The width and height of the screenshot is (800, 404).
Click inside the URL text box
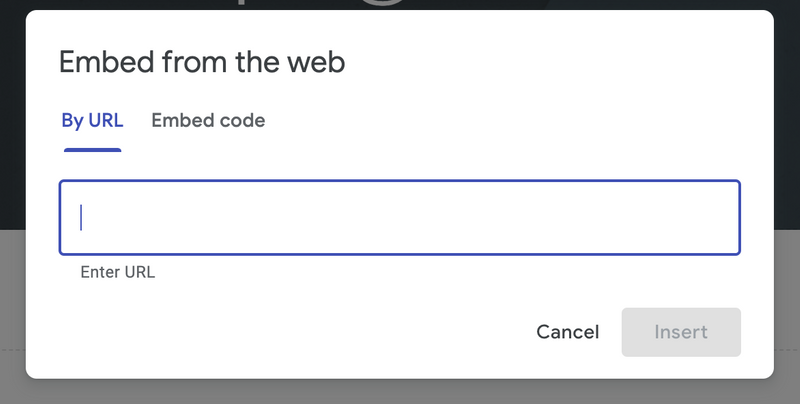tap(399, 217)
